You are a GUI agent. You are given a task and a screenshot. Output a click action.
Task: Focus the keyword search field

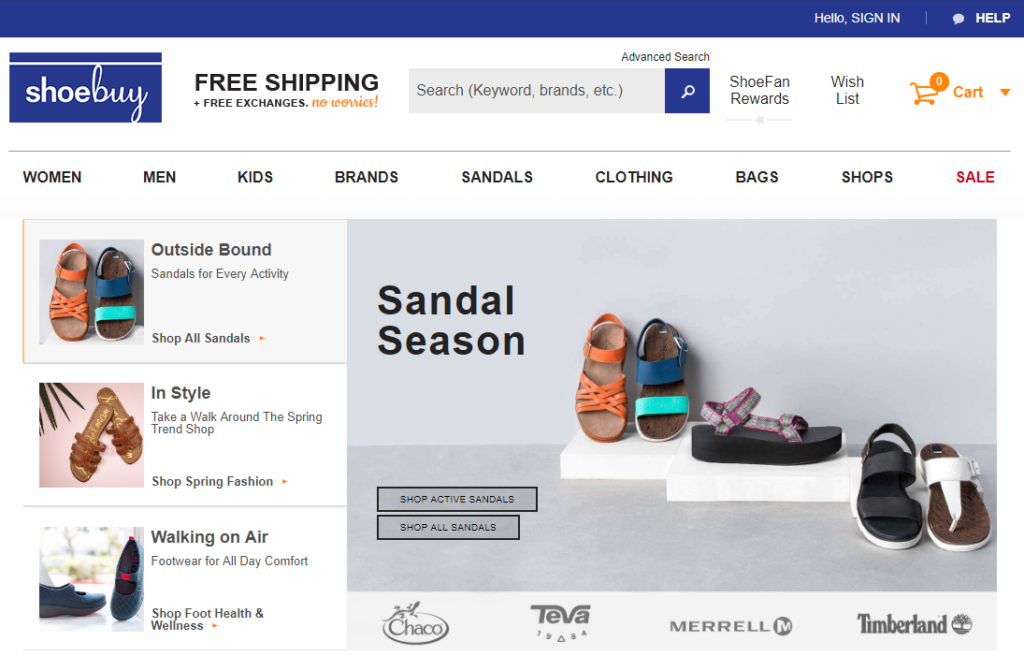537,91
